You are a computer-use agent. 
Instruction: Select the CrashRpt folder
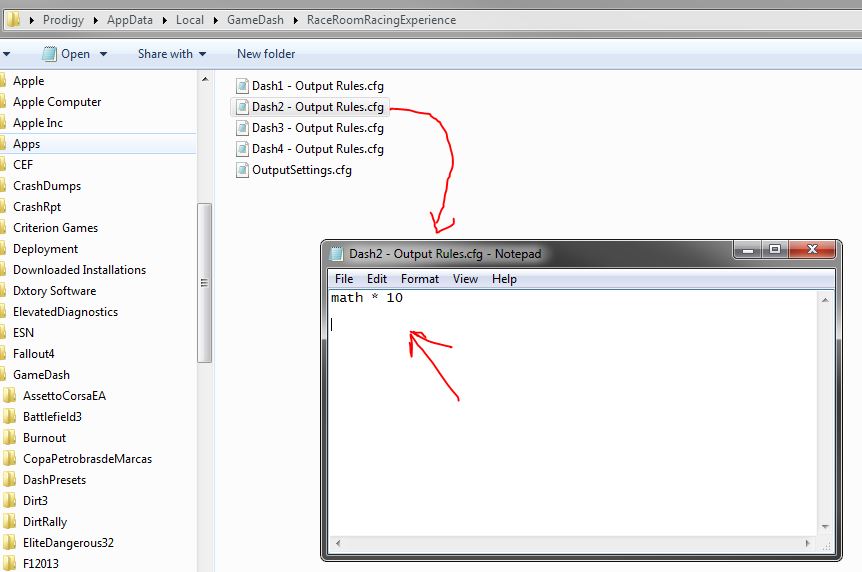[37, 207]
